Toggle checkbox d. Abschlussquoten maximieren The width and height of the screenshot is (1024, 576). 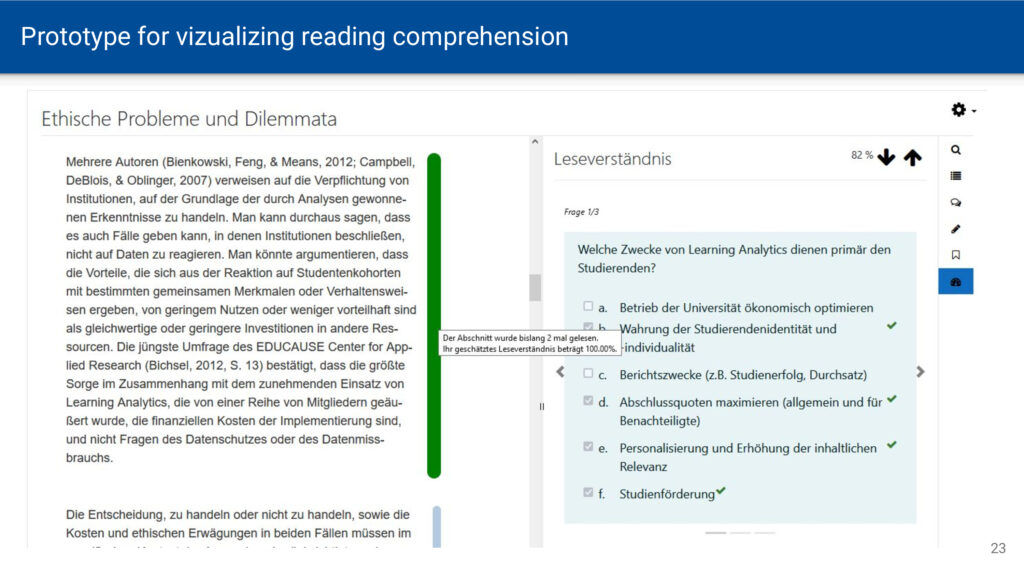coord(588,401)
